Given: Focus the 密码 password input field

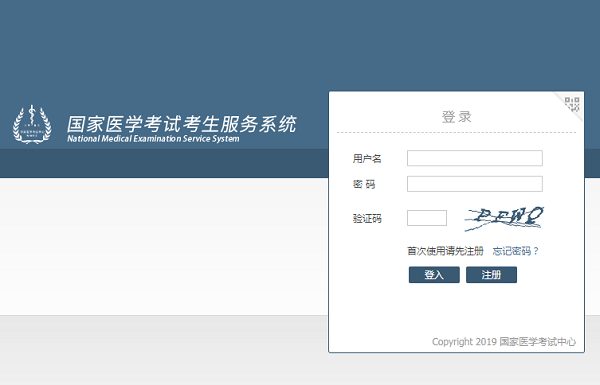Looking at the screenshot, I should (474, 184).
